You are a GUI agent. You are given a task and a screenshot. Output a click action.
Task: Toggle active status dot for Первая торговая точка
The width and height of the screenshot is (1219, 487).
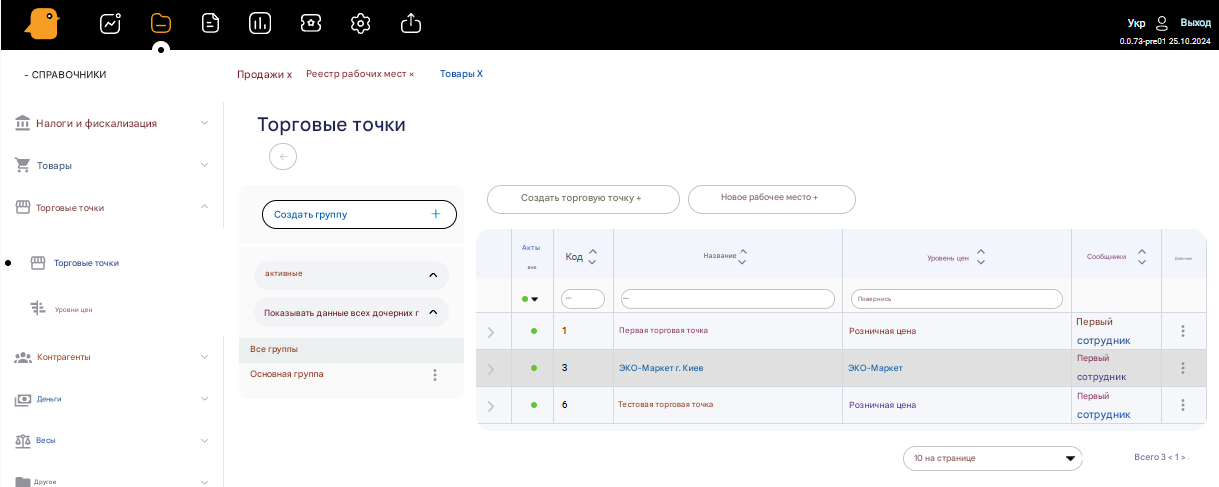[x=533, y=331]
